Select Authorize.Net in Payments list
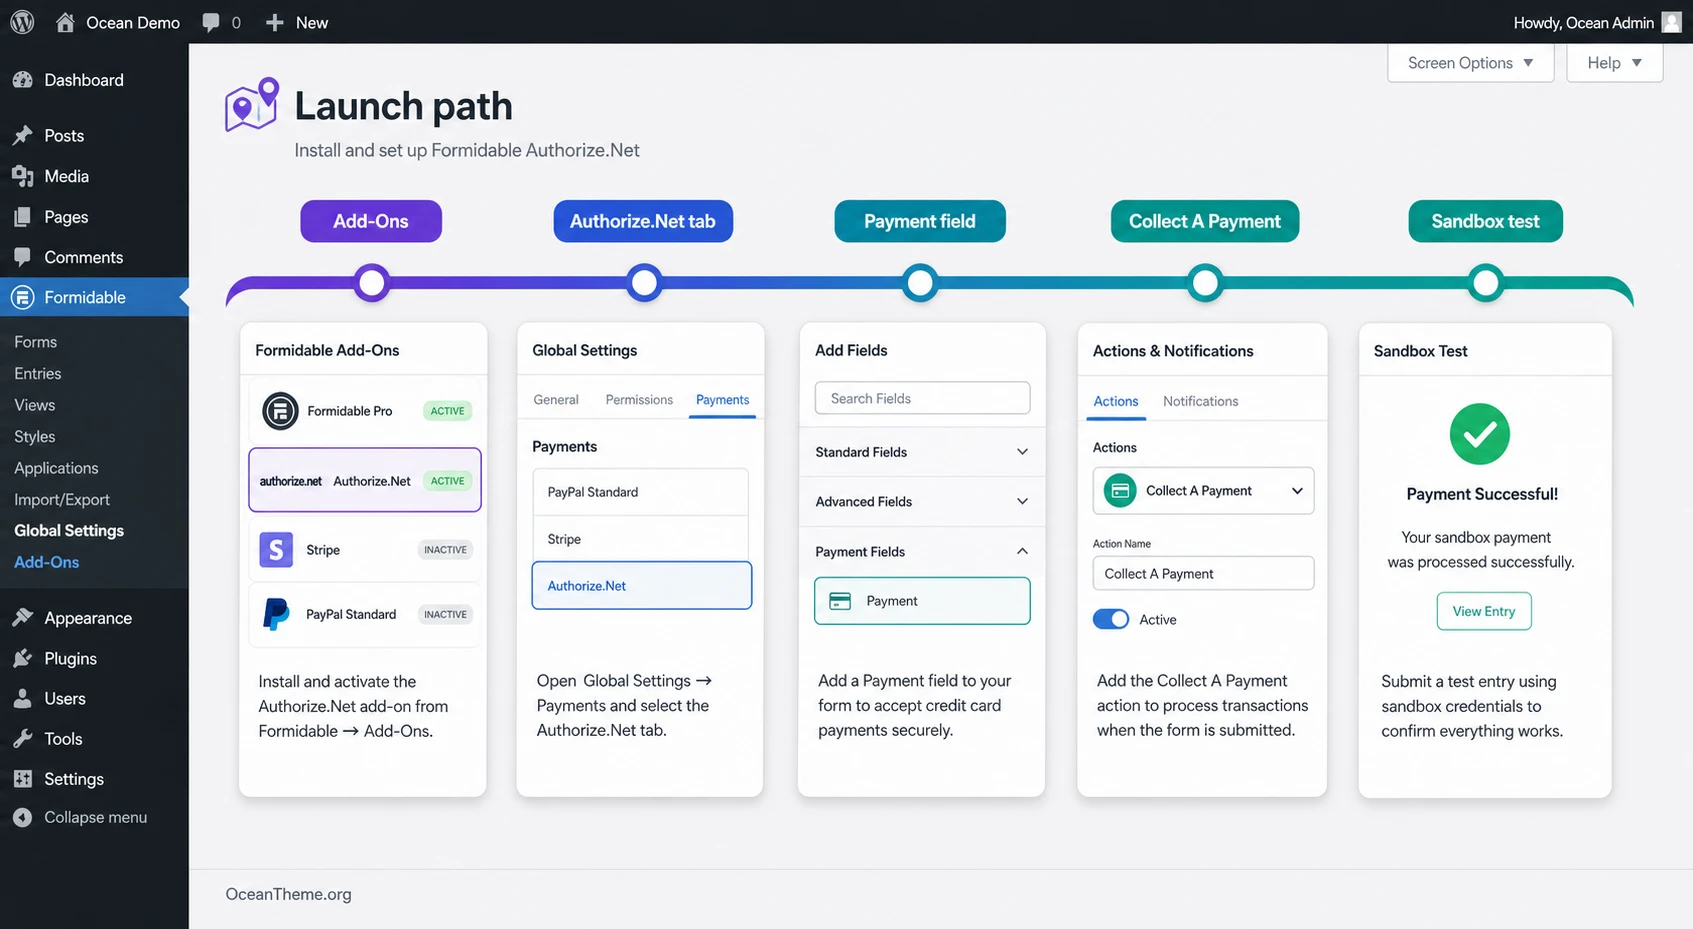The width and height of the screenshot is (1693, 929). [642, 585]
